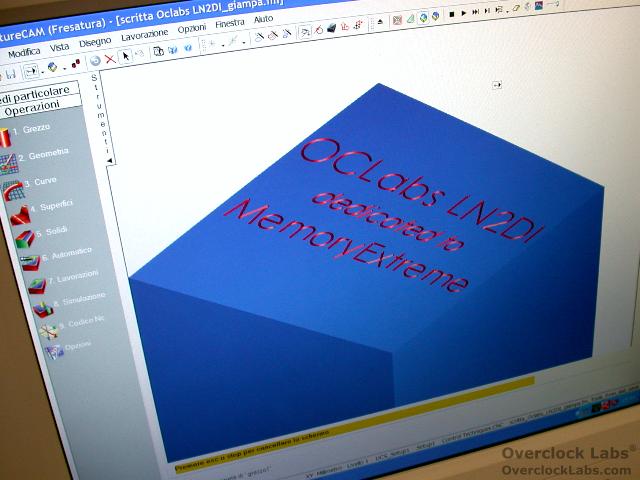Click the multicolor view globe icon
Viewport: 640px width, 480px height.
pos(52,67)
